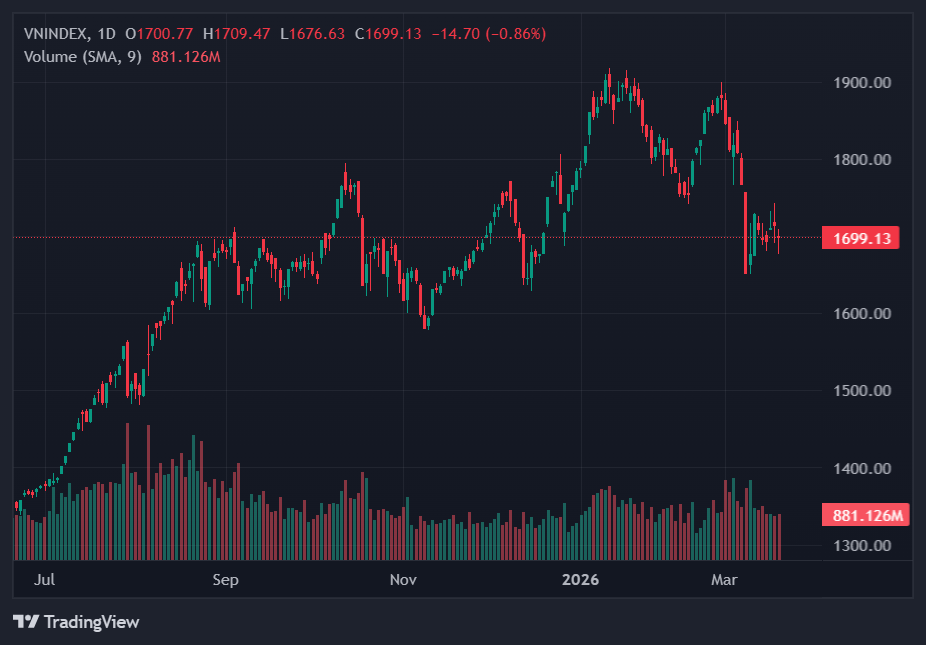This screenshot has width=926, height=645.
Task: Click the 1900.00 price axis label
Action: pos(860,82)
